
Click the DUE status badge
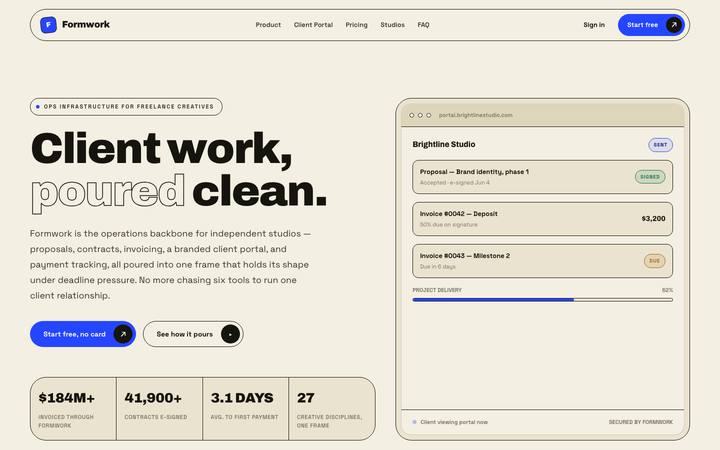coord(654,261)
